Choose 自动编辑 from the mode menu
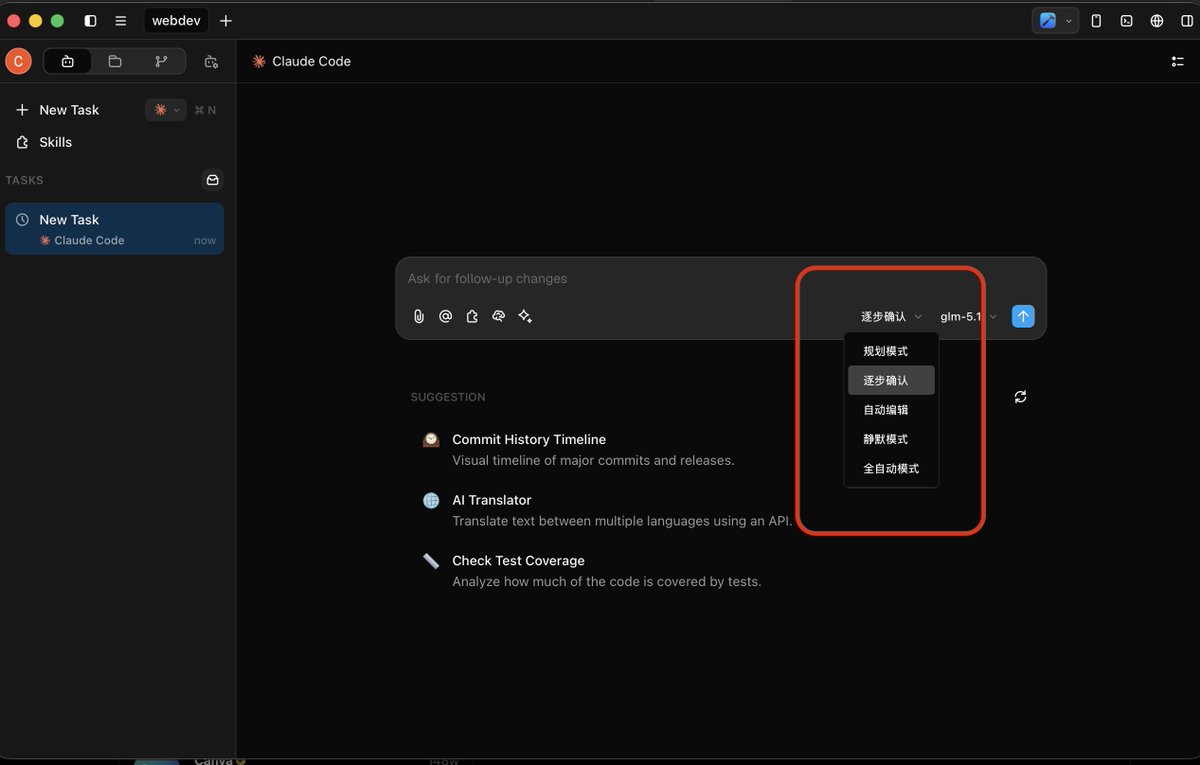This screenshot has height=765, width=1200. [x=891, y=410]
